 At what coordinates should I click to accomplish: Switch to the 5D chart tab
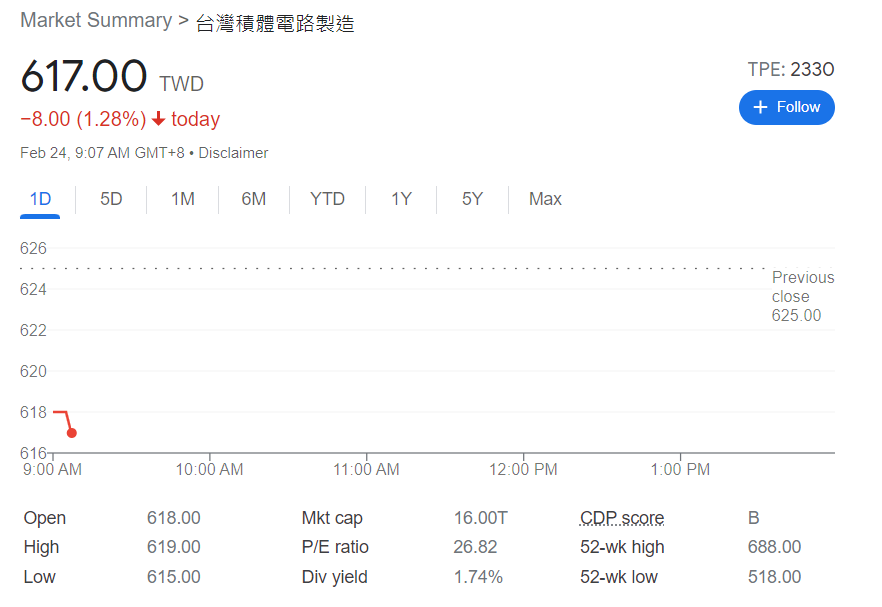[x=111, y=199]
